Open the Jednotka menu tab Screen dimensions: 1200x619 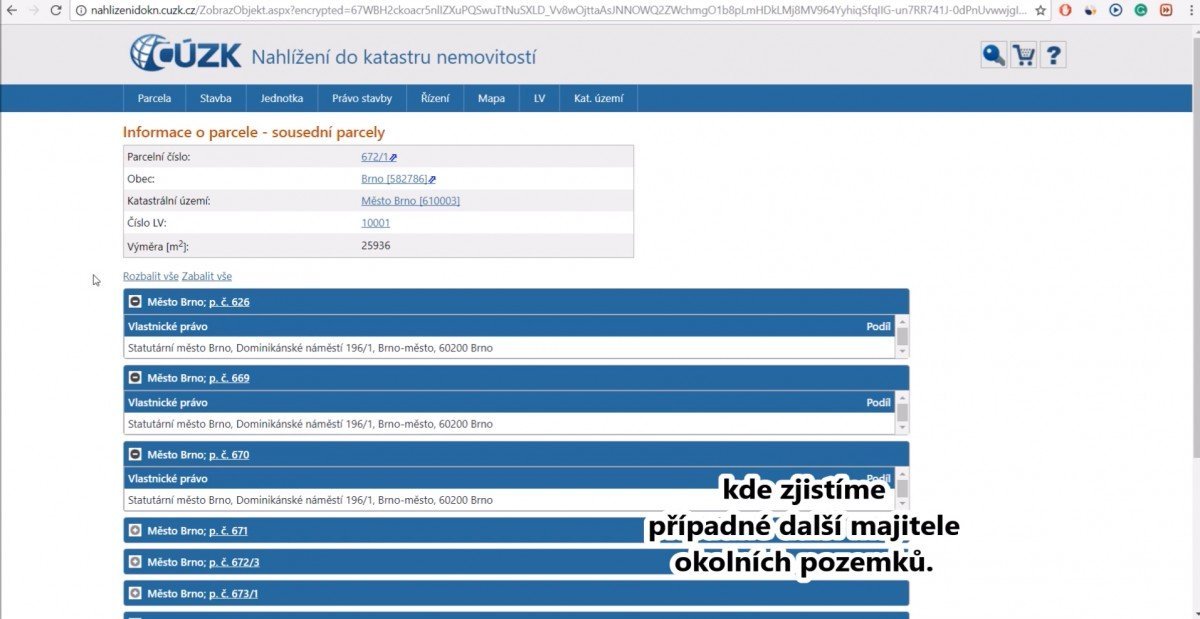282,98
